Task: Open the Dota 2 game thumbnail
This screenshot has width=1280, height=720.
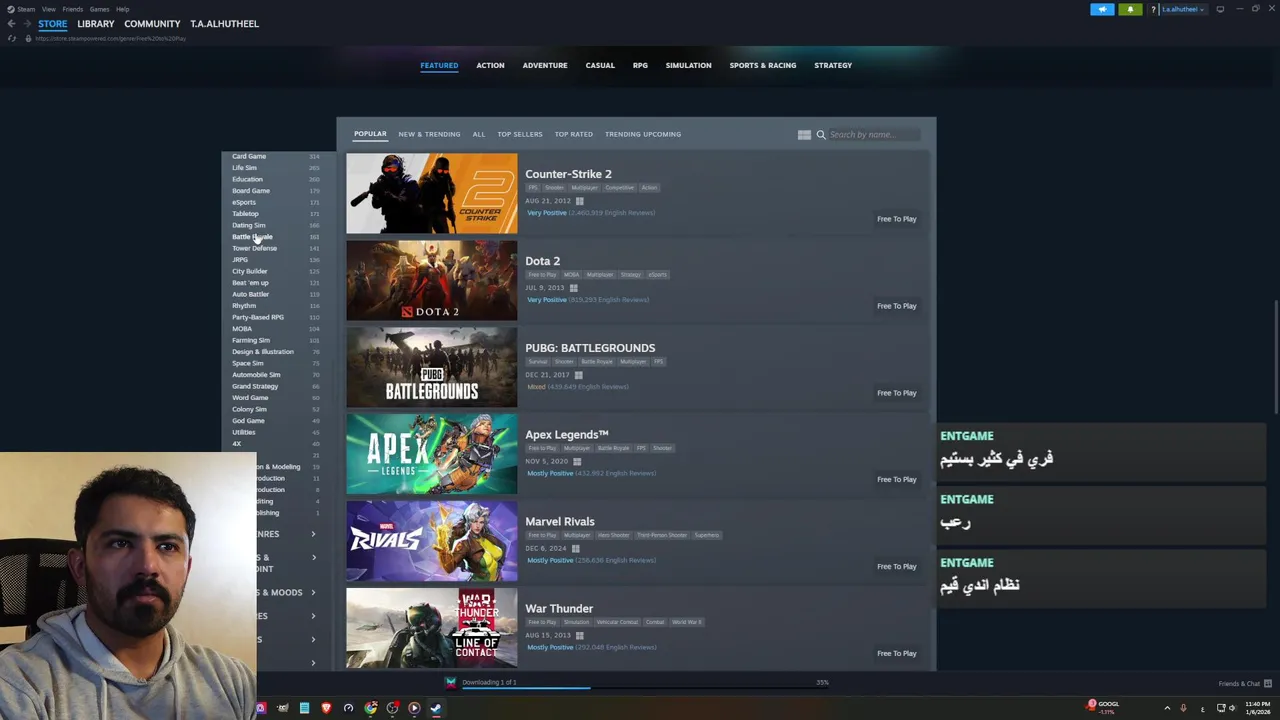Action: coord(432,280)
